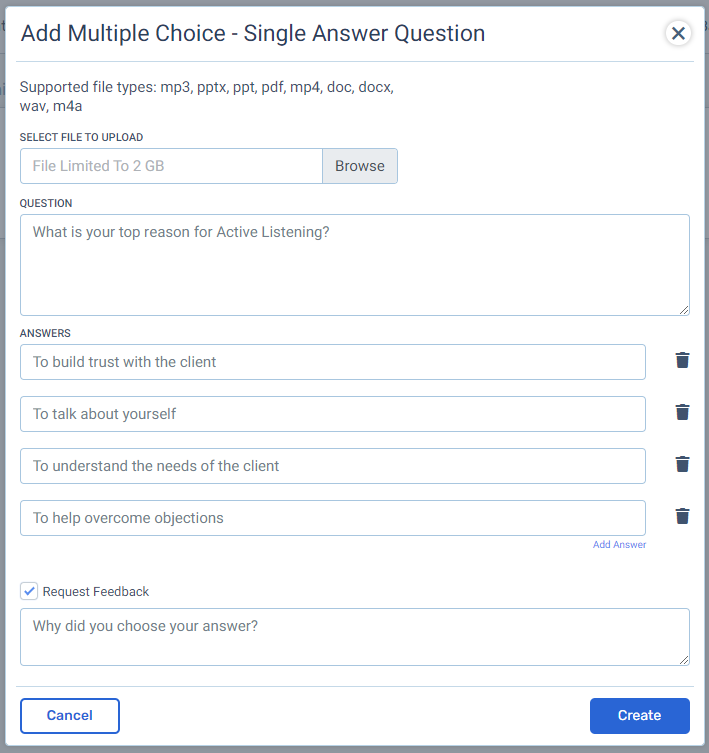Edit the 'To talk about yourself' answer field
Screen dimensions: 709x753
tap(332, 414)
